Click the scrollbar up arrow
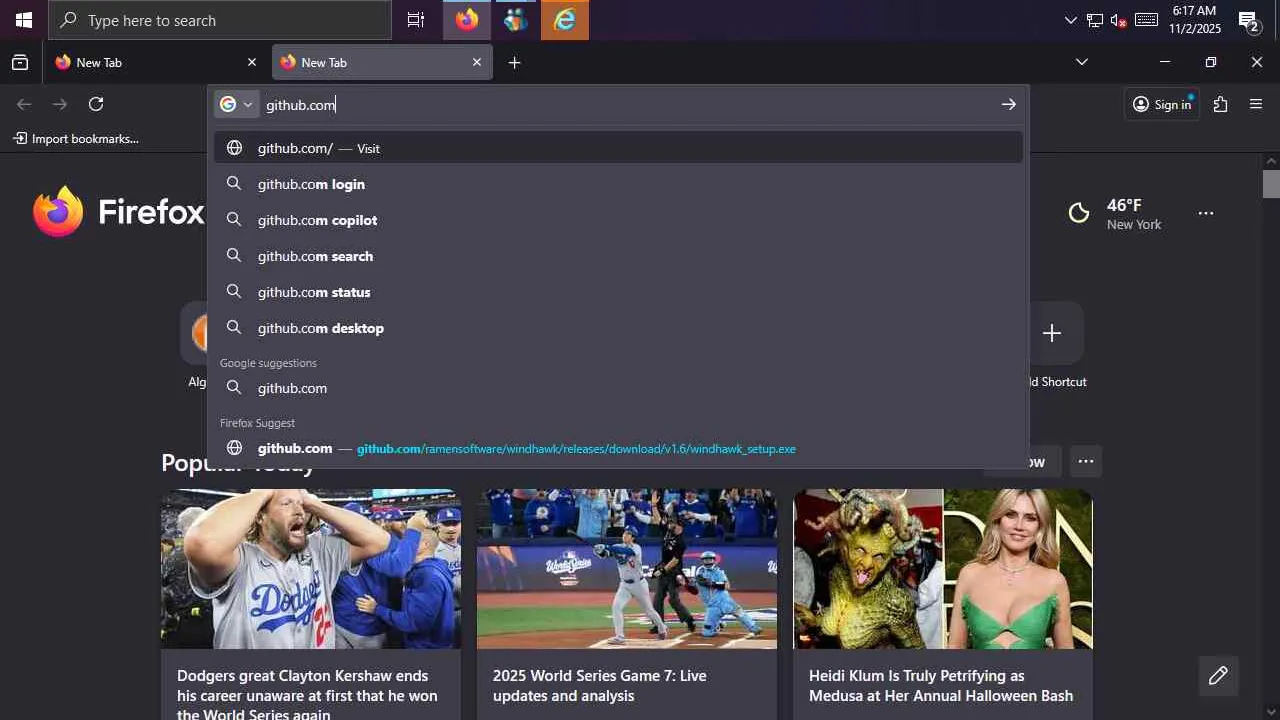Image resolution: width=1280 pixels, height=720 pixels. pyautogui.click(x=1271, y=161)
